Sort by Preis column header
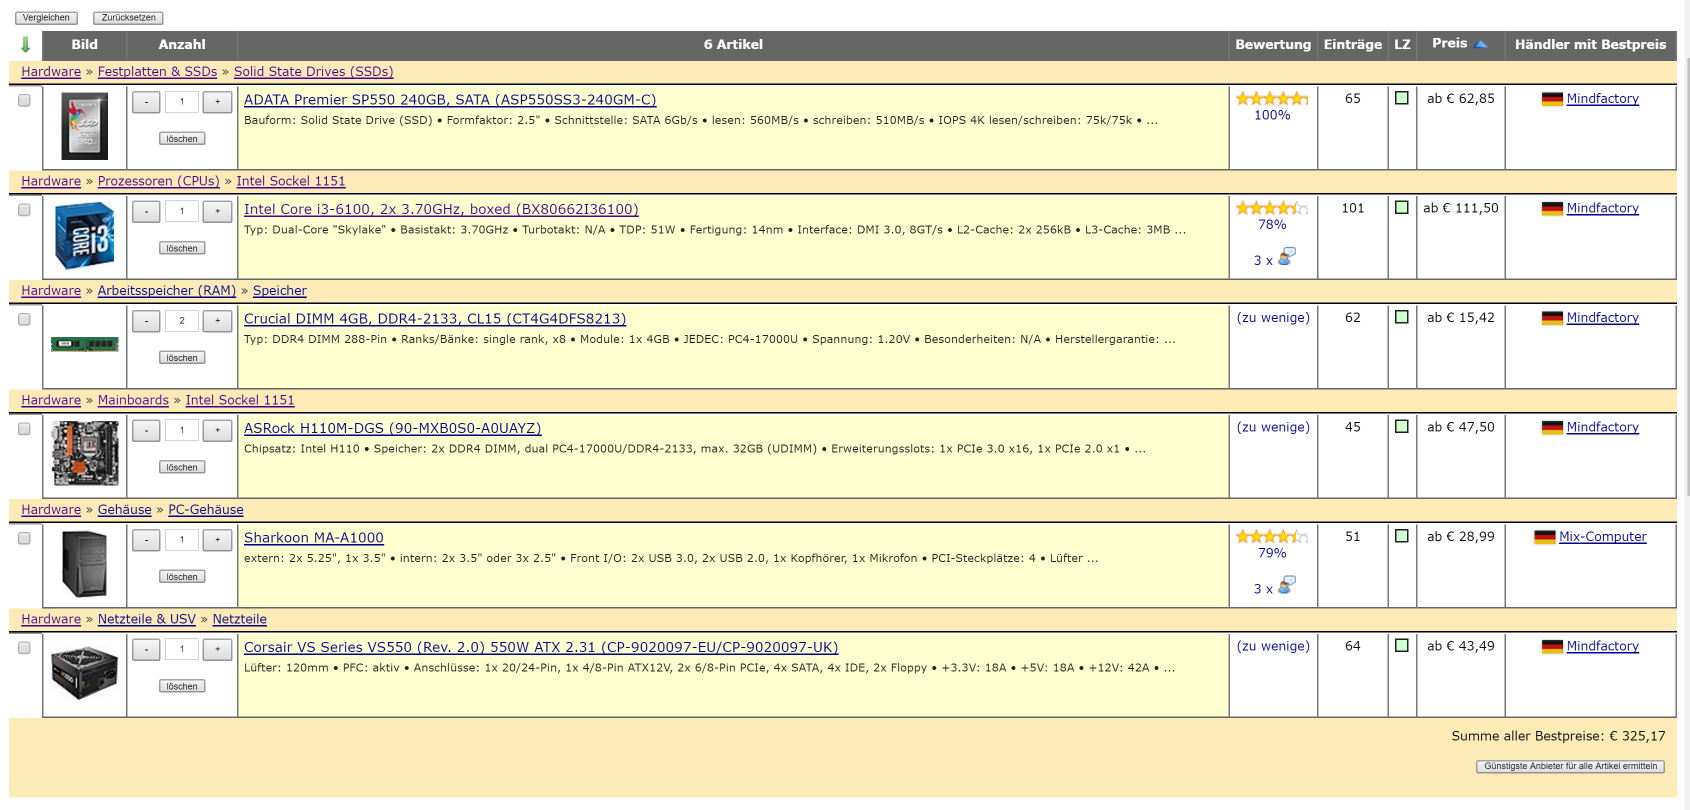The width and height of the screenshot is (1690, 810). click(1449, 44)
